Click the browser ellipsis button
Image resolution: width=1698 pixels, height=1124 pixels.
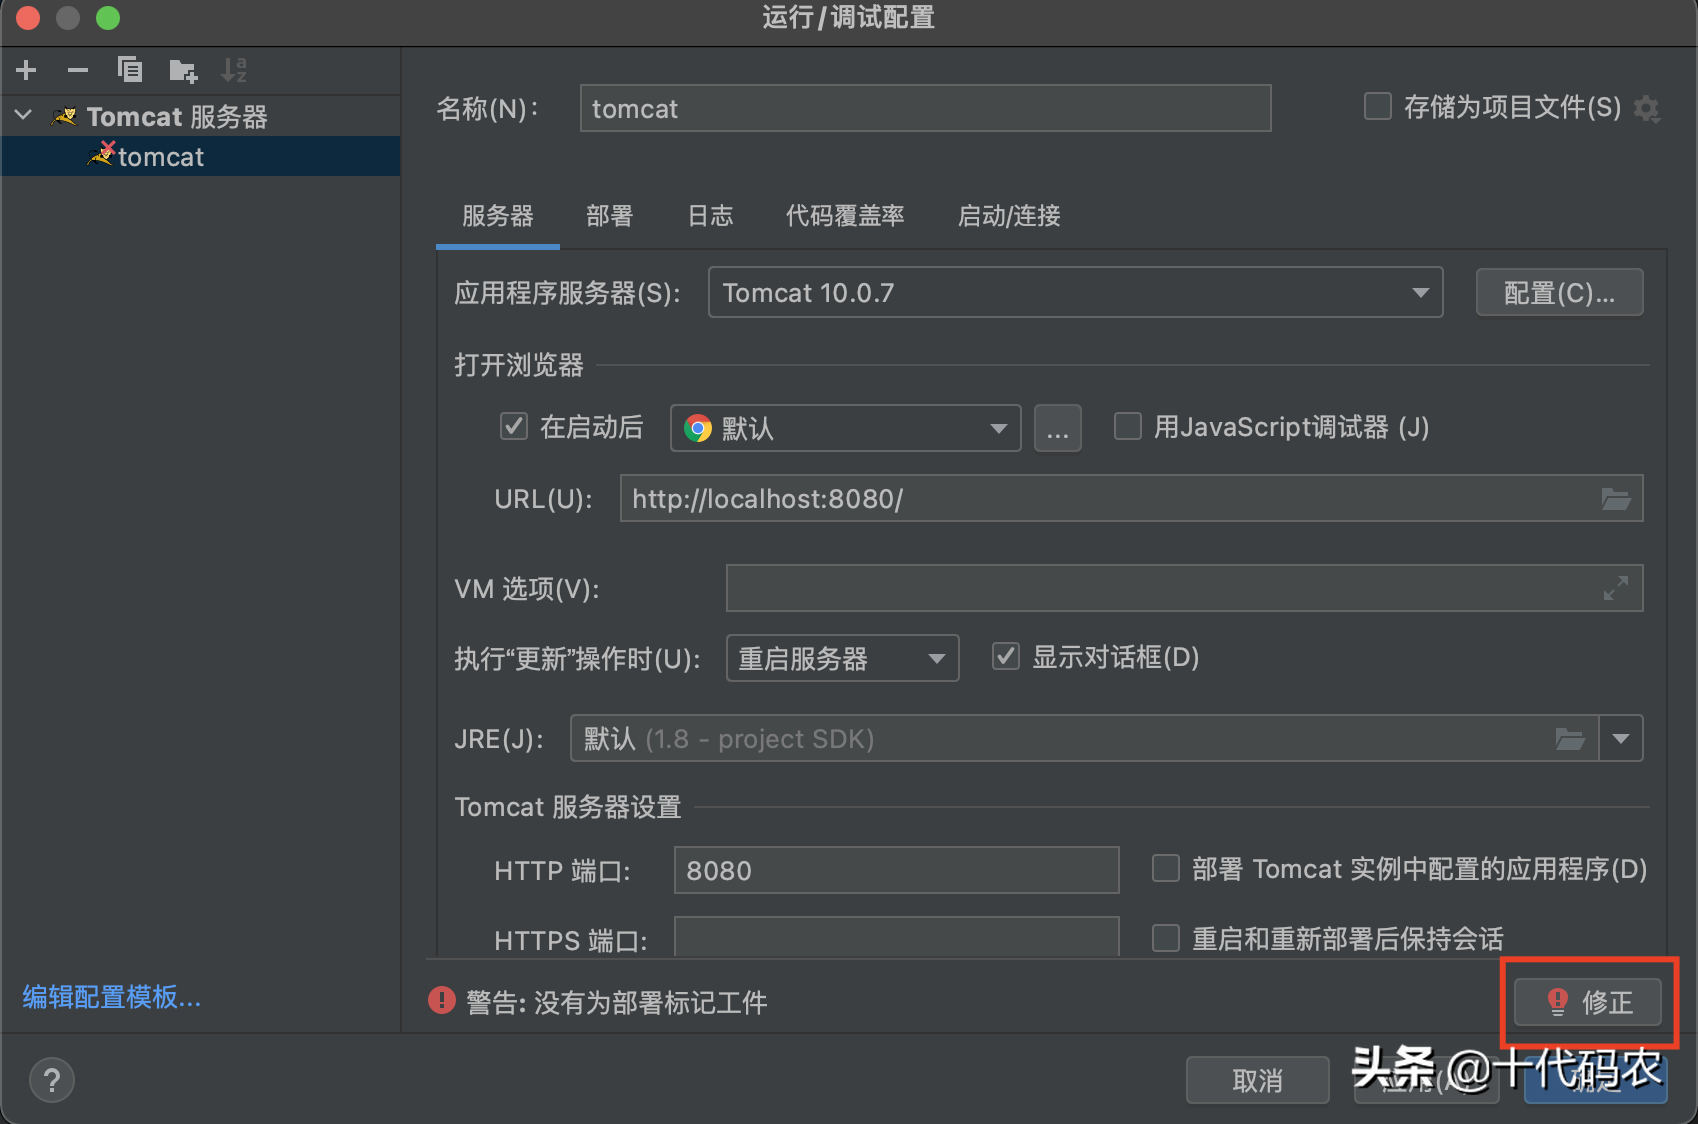[x=1058, y=428]
